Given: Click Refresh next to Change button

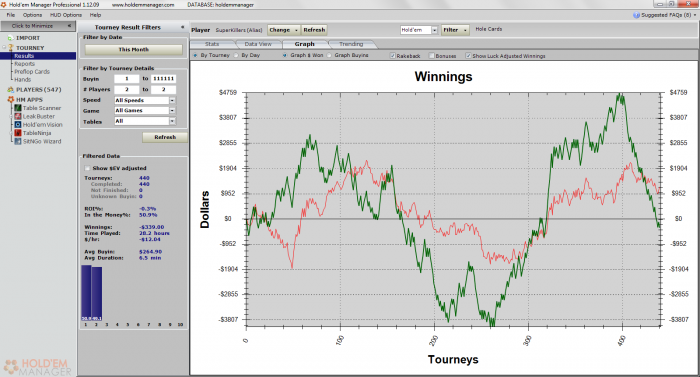Looking at the screenshot, I should coord(314,30).
